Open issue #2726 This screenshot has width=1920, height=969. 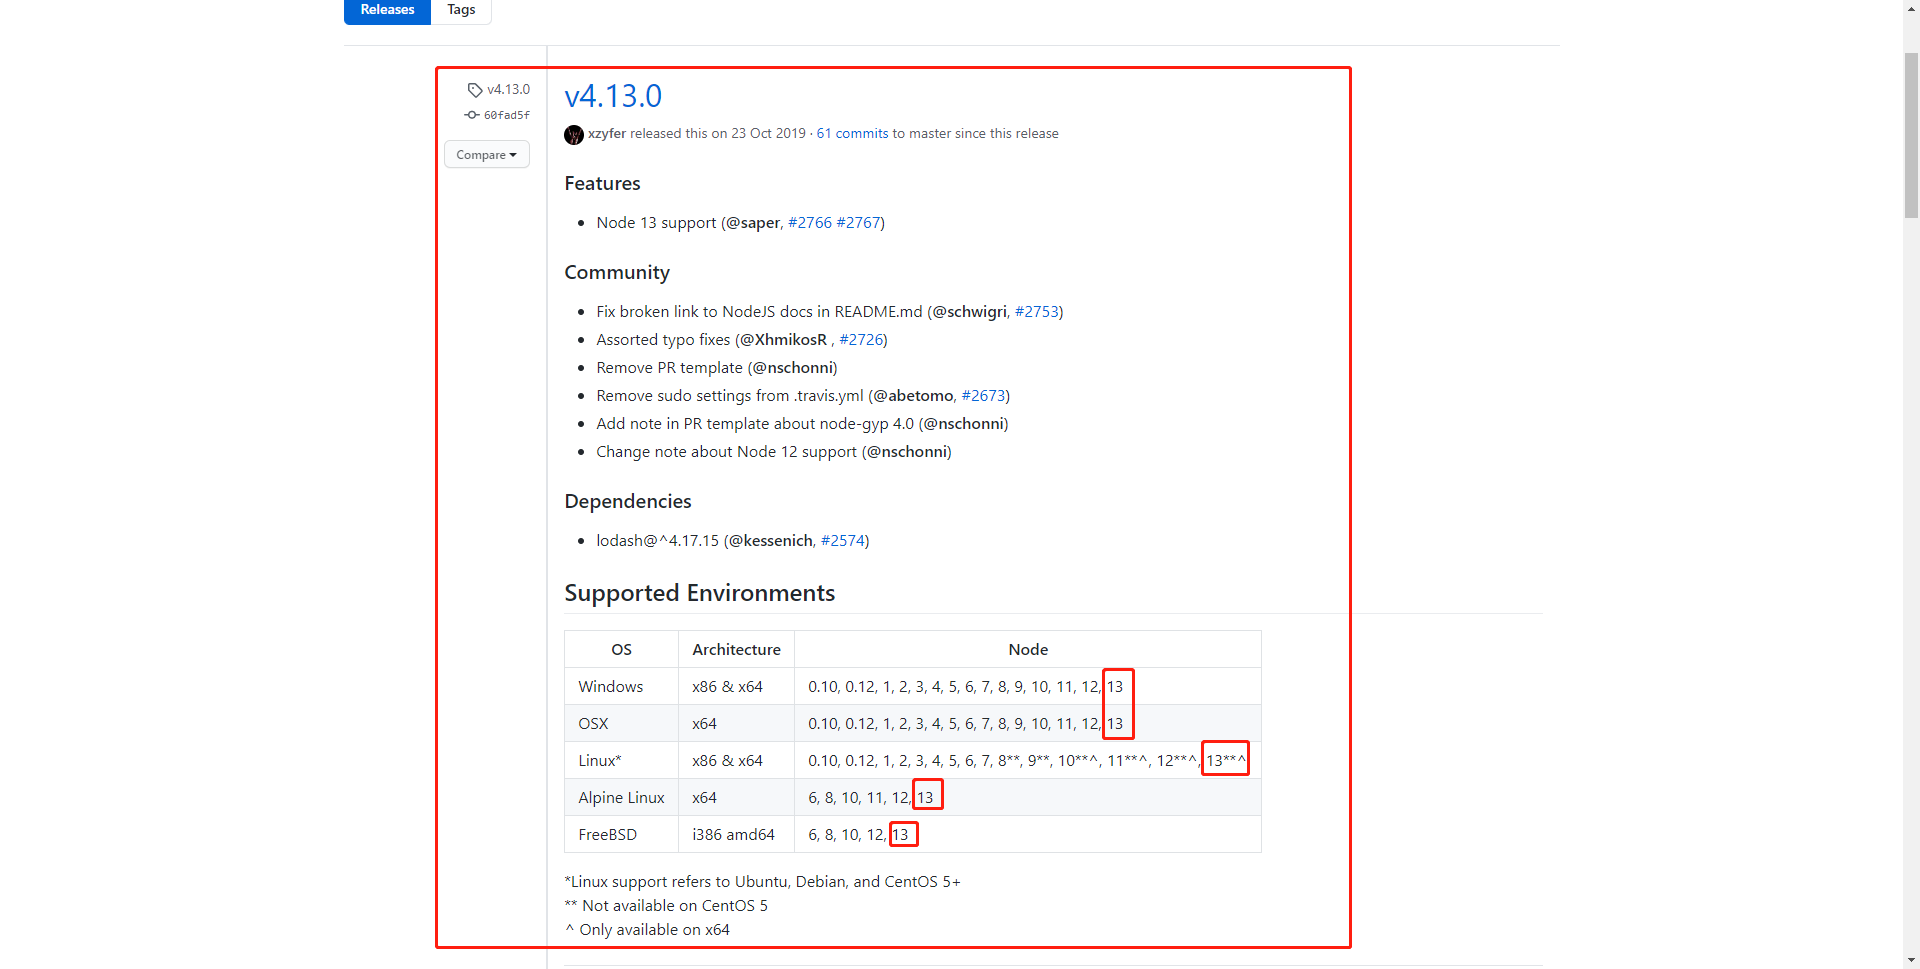coord(861,340)
